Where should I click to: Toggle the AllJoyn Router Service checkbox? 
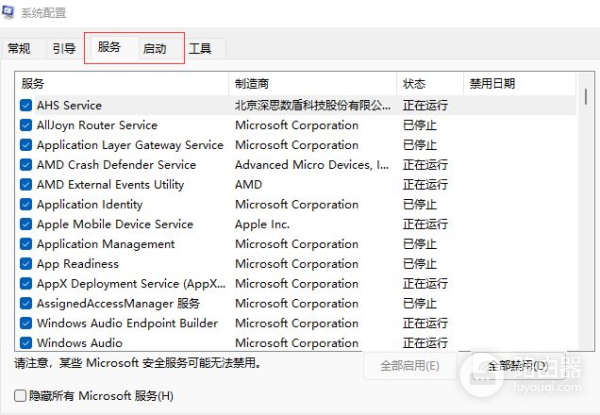(x=26, y=125)
